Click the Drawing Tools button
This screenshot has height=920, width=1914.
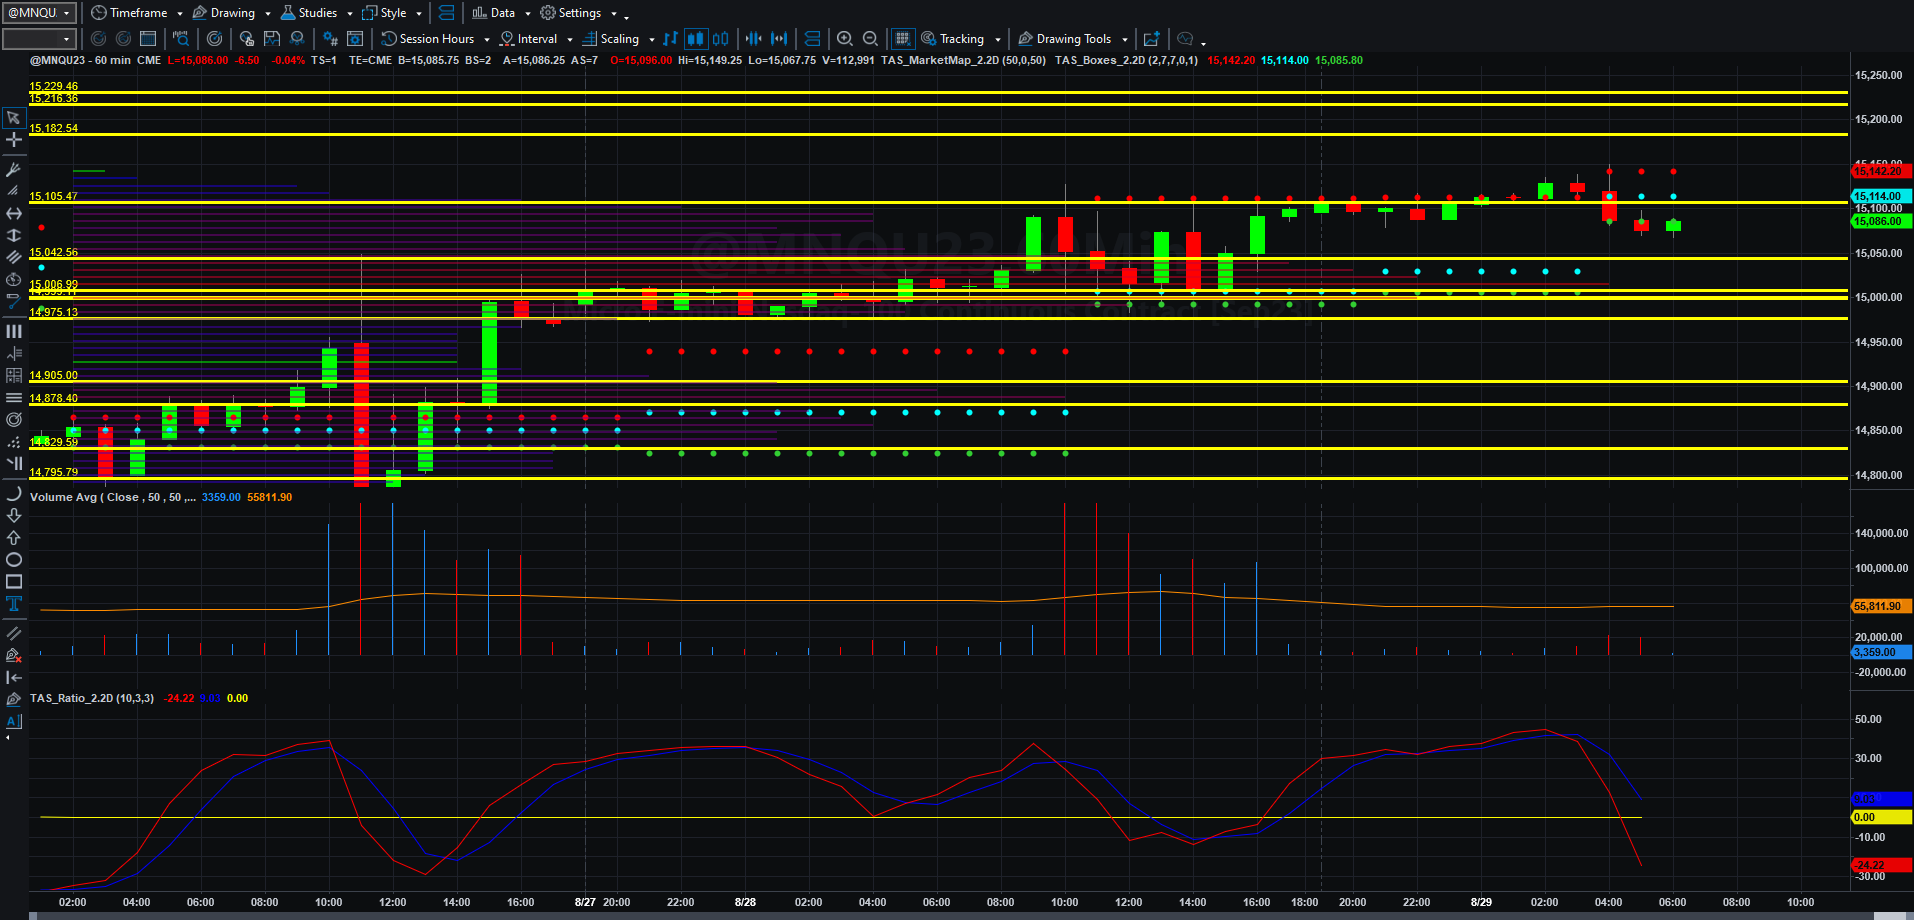coord(1073,39)
